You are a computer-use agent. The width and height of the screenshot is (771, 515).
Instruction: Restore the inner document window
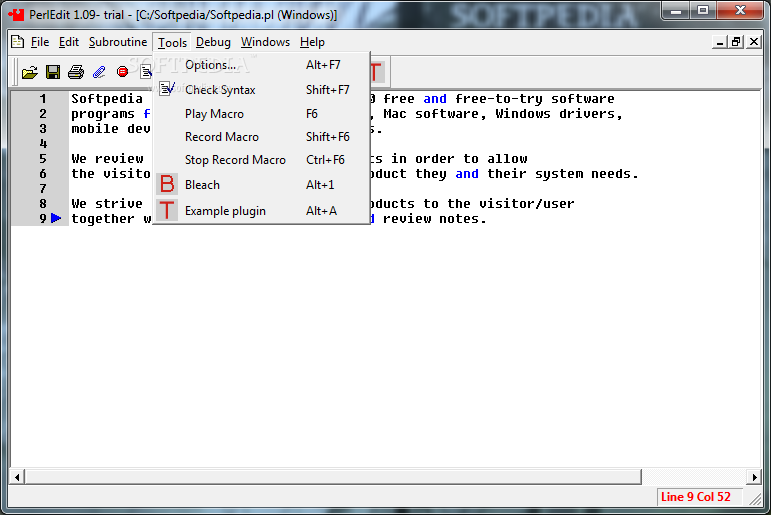click(736, 42)
